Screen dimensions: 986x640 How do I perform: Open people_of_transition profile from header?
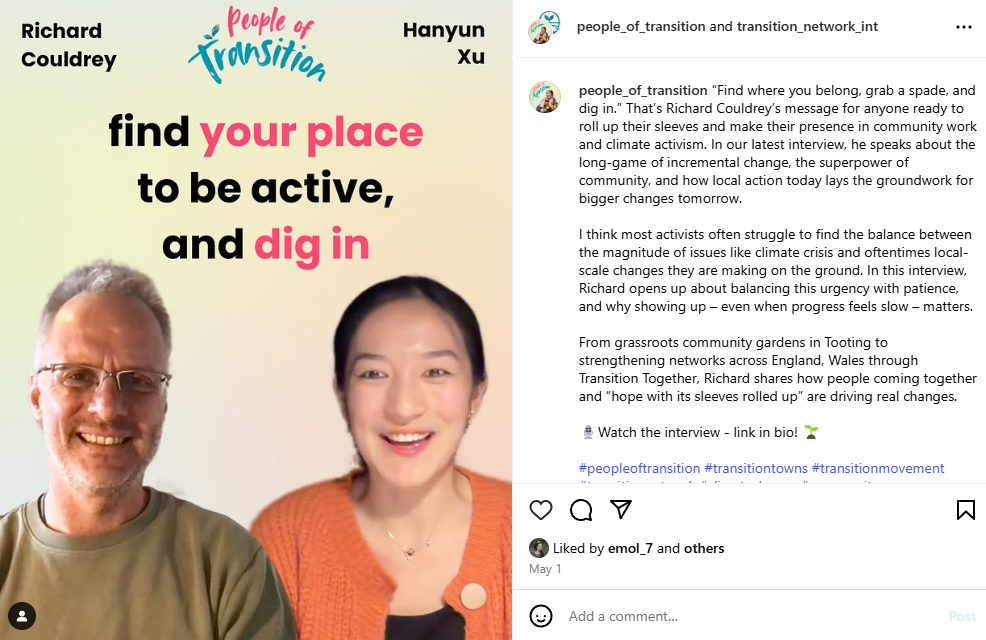point(641,26)
